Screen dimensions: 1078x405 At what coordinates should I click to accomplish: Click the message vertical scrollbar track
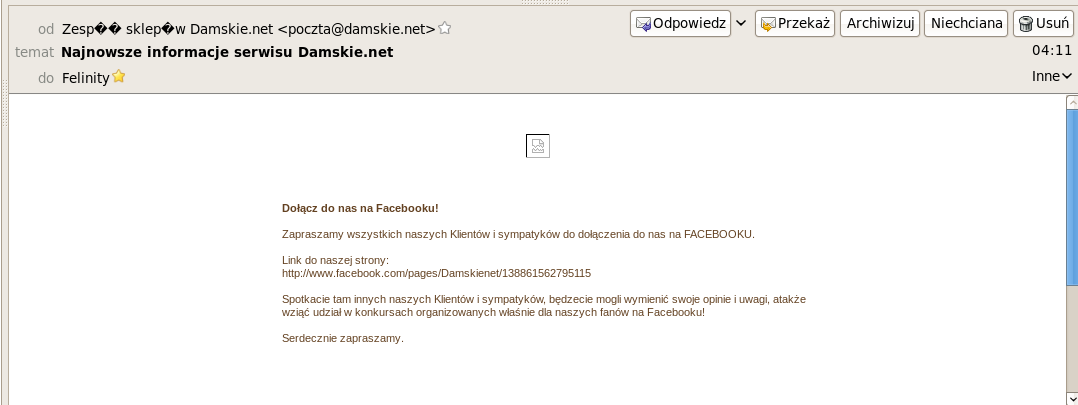tap(1071, 300)
